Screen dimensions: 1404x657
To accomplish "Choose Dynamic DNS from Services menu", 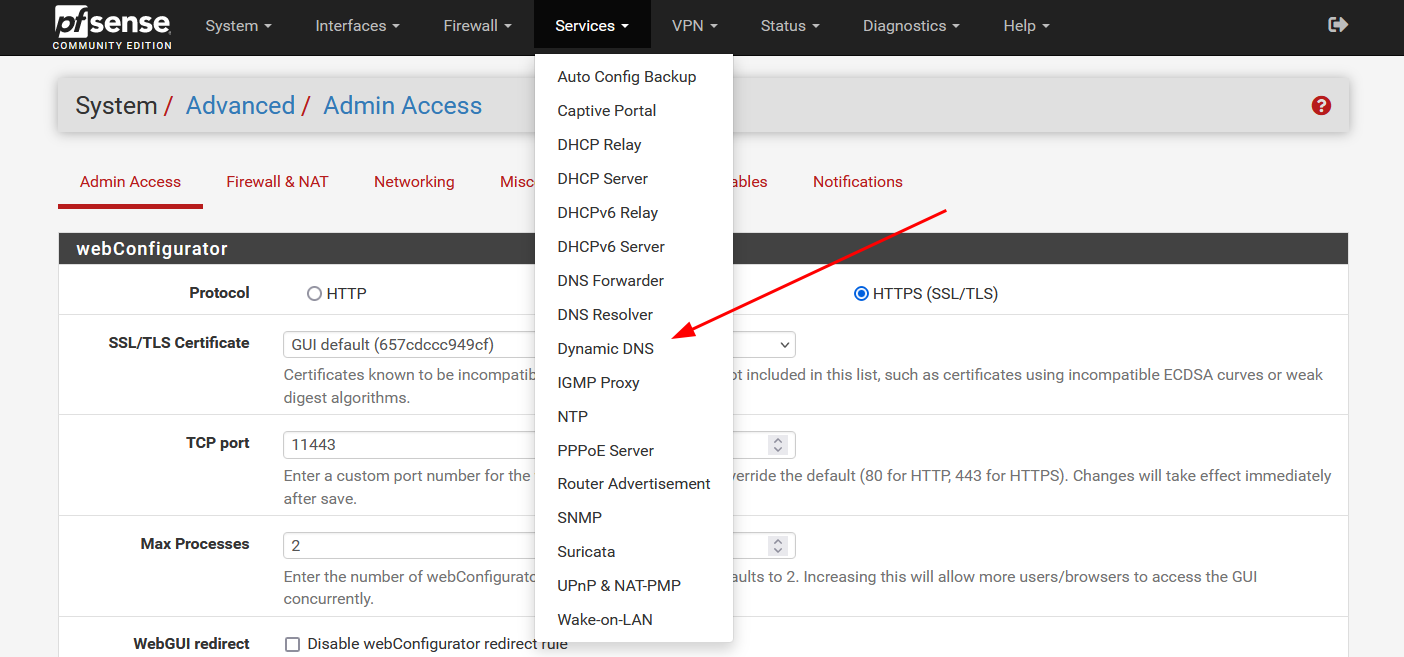I will coord(605,349).
